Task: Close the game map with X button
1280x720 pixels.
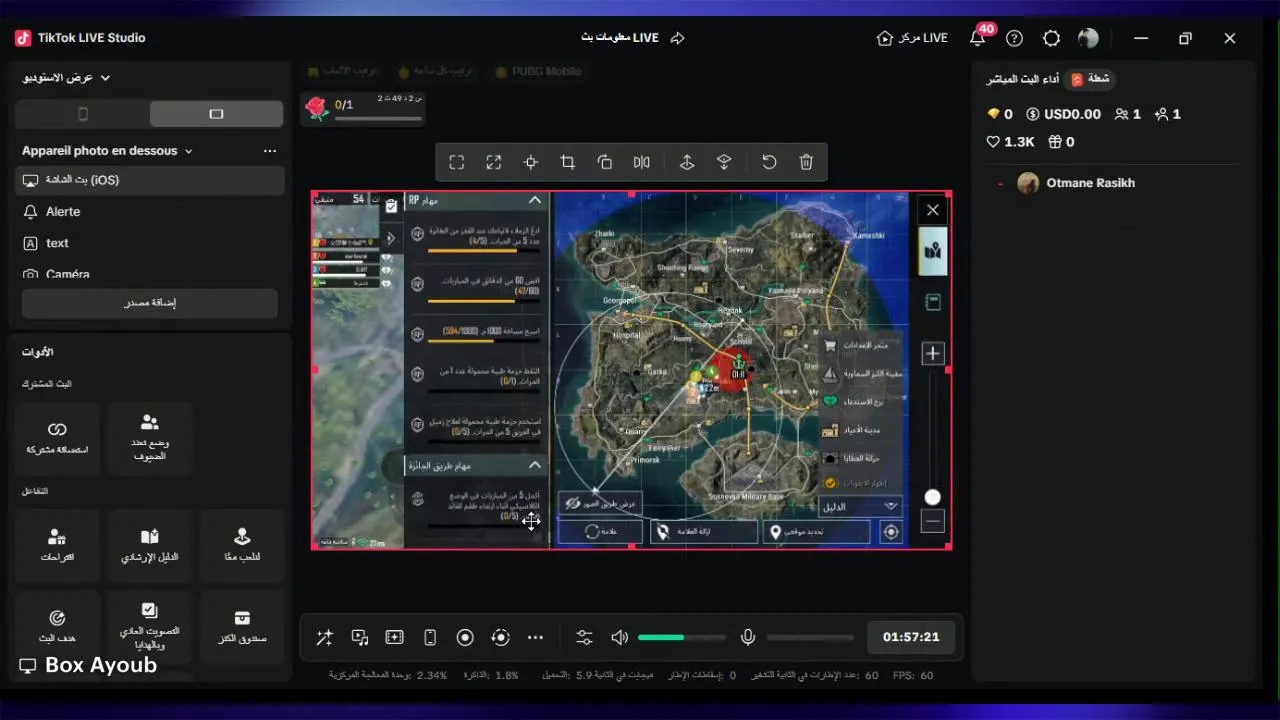Action: [933, 210]
